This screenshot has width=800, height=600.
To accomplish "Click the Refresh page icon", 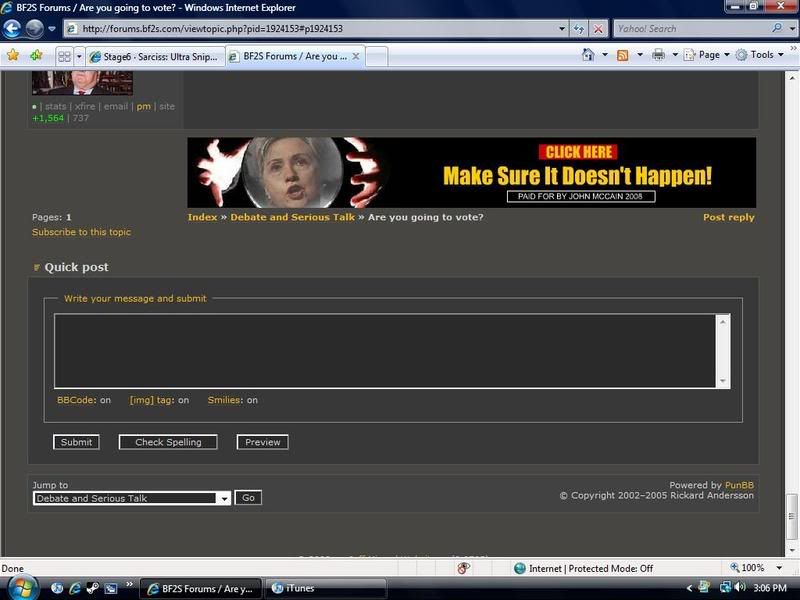I will [579, 29].
